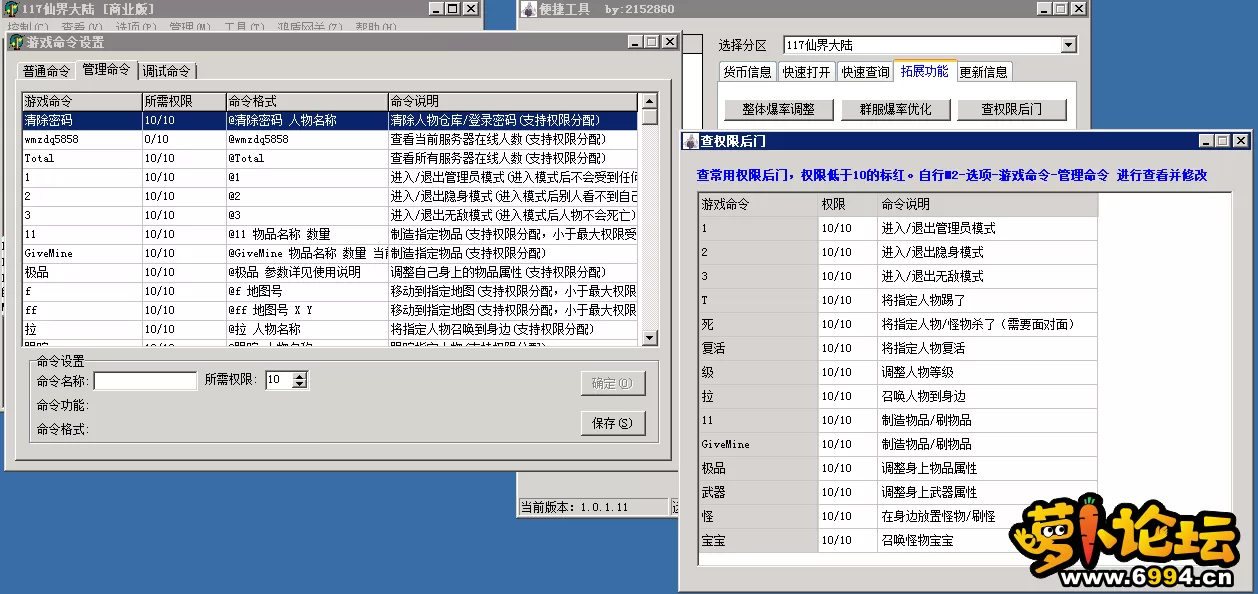
Task: Open the 快速查询 tab
Action: (x=865, y=72)
